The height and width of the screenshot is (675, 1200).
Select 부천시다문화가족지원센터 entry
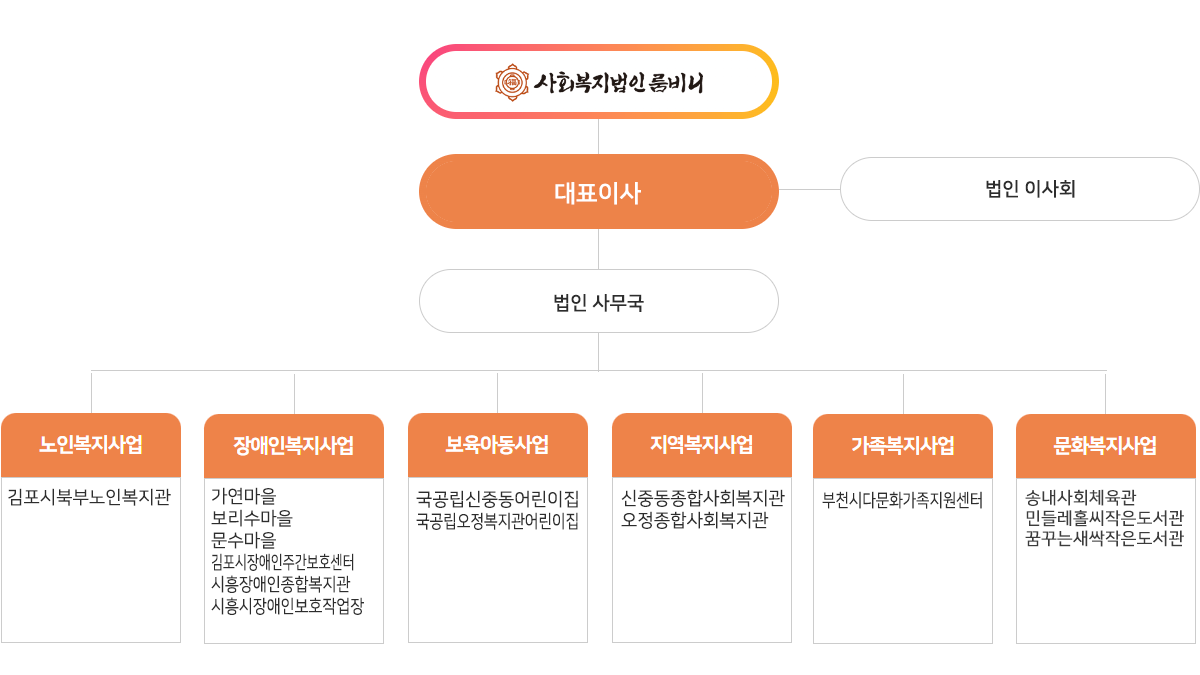click(x=903, y=500)
